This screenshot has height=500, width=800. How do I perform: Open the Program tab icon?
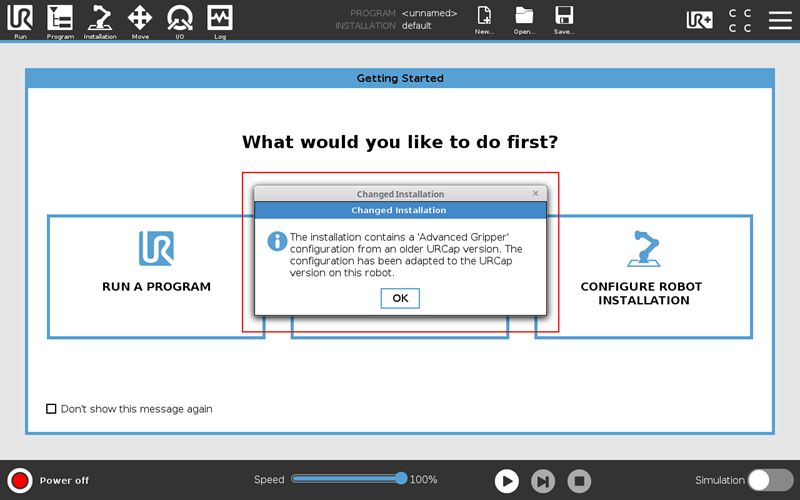pos(60,20)
